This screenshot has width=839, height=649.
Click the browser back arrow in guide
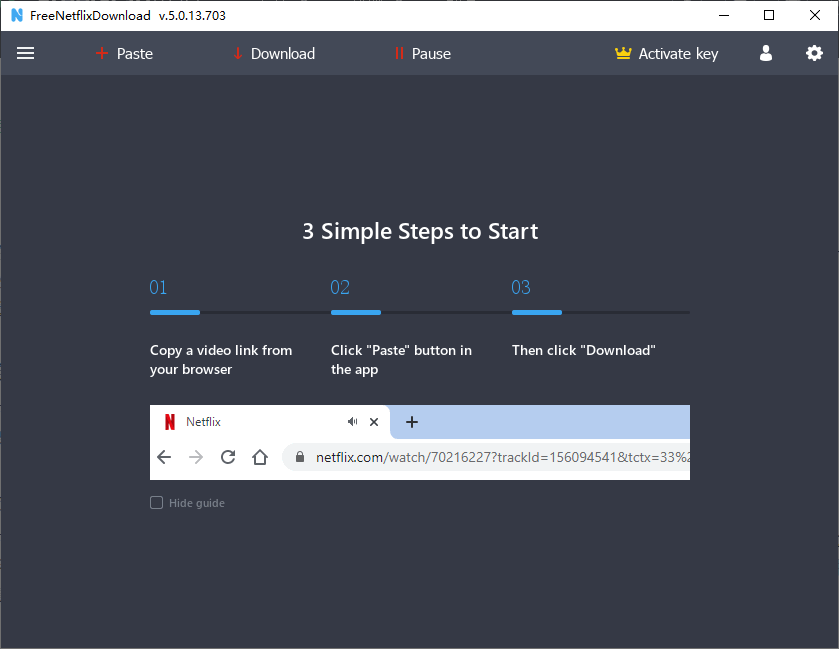tap(164, 457)
